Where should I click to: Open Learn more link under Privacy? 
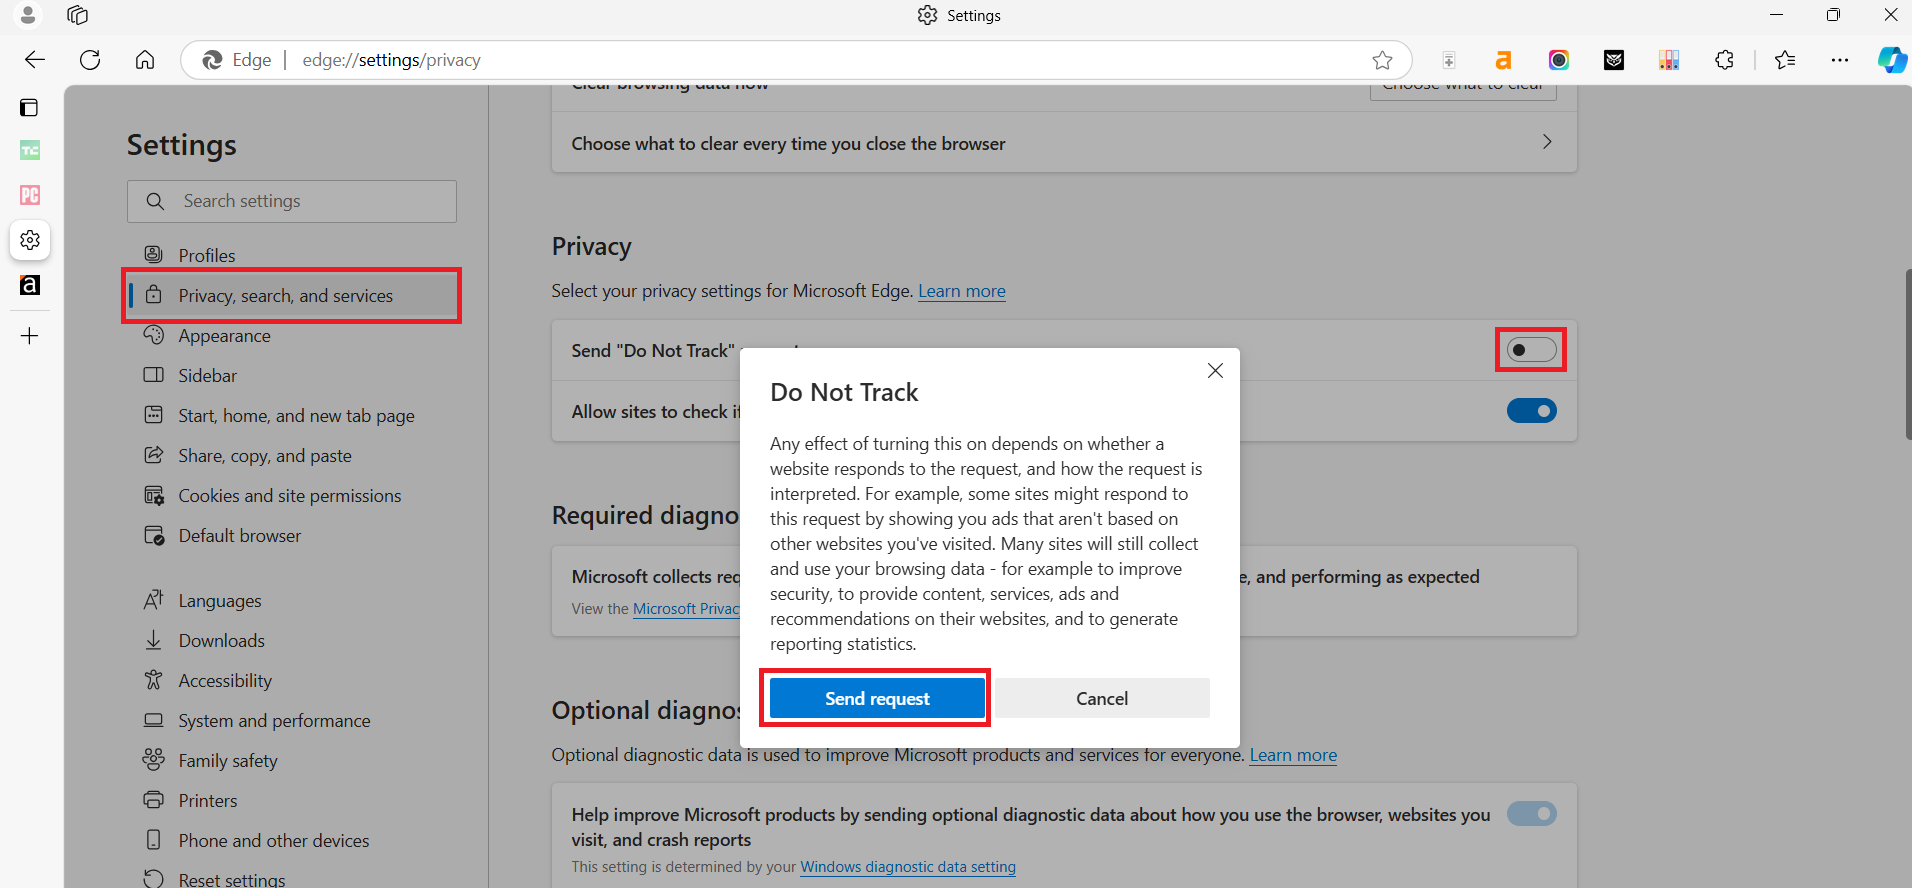coord(962,291)
